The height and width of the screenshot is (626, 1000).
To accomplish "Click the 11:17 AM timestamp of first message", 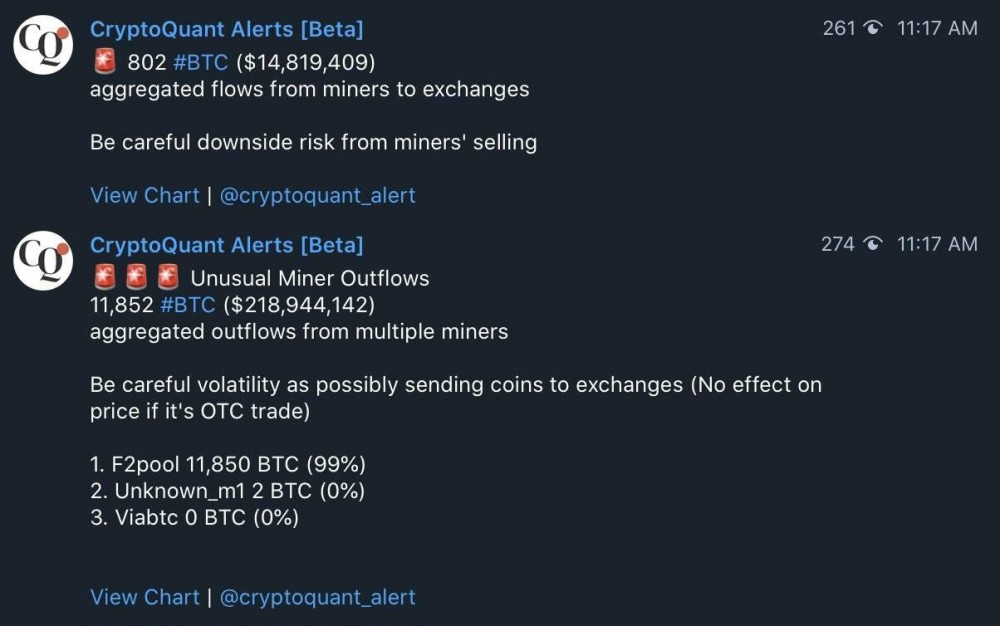I will [937, 29].
